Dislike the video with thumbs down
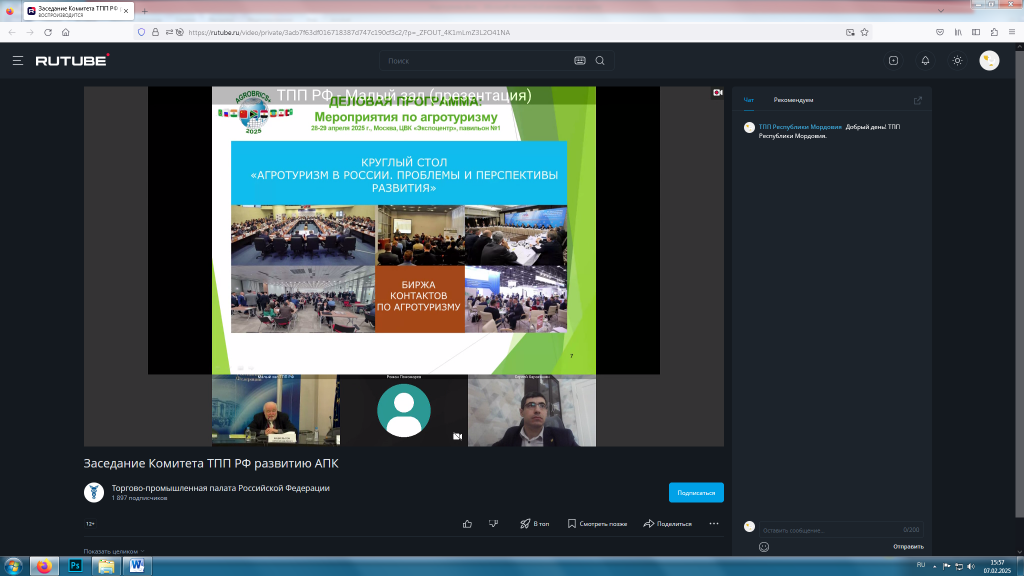The image size is (1024, 576). coord(493,523)
